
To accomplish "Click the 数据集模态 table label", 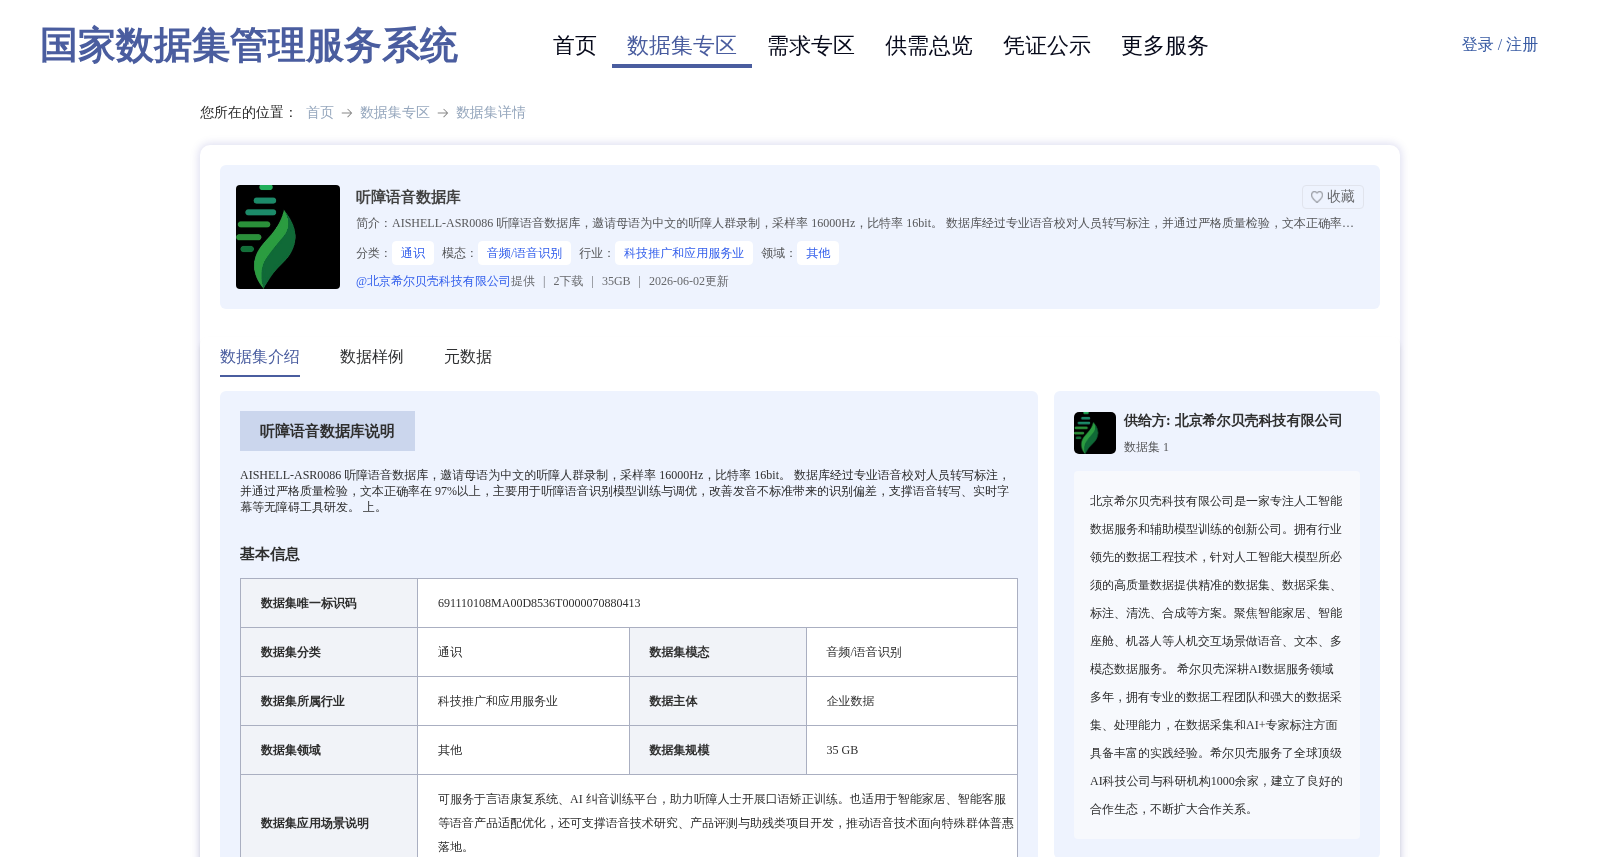I will point(679,652).
